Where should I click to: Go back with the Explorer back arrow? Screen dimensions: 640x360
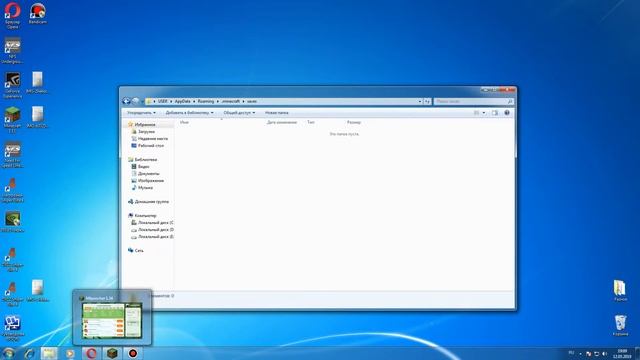[x=126, y=101]
